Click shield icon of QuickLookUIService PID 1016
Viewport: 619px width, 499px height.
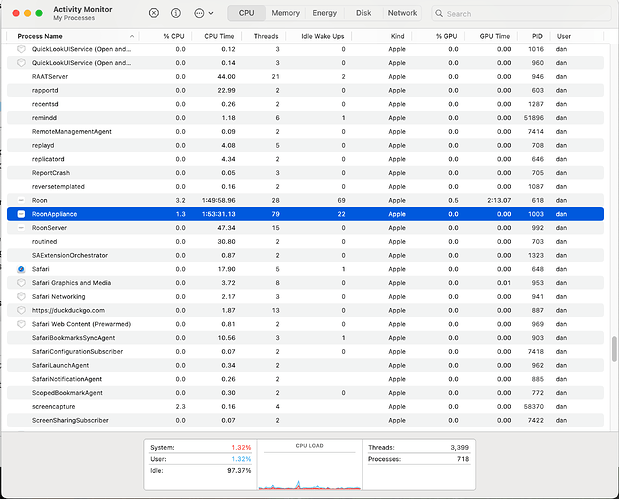(21, 49)
